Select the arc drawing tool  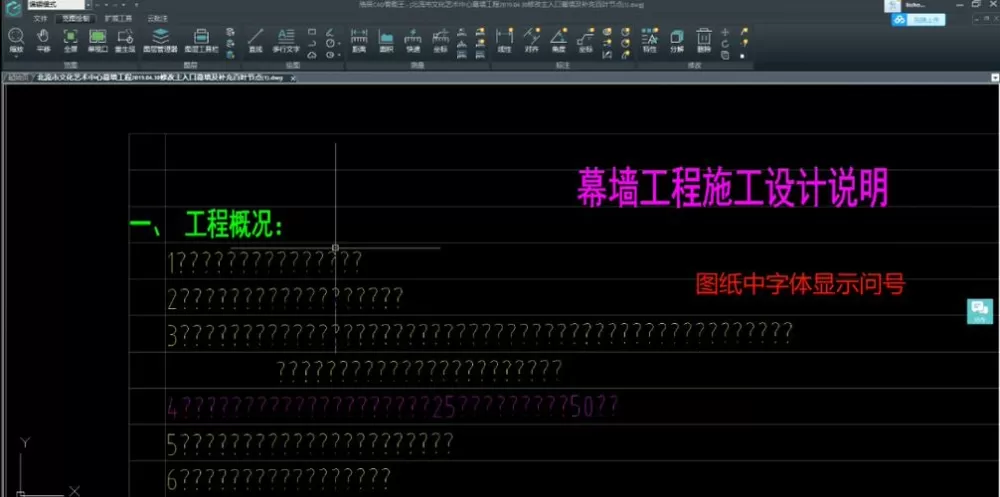click(312, 43)
